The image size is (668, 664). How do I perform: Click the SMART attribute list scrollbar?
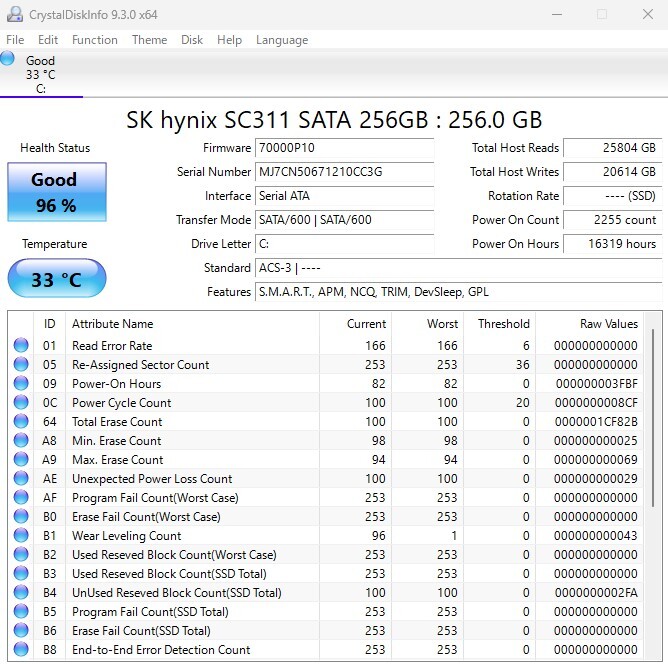coord(653,486)
